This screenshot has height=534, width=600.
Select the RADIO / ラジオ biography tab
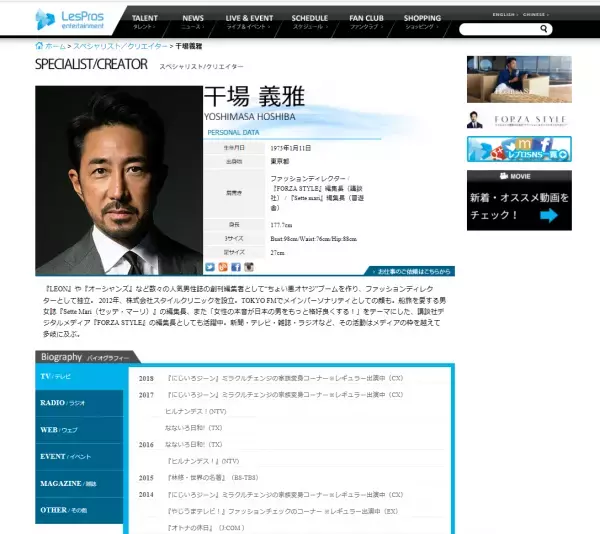pos(79,403)
